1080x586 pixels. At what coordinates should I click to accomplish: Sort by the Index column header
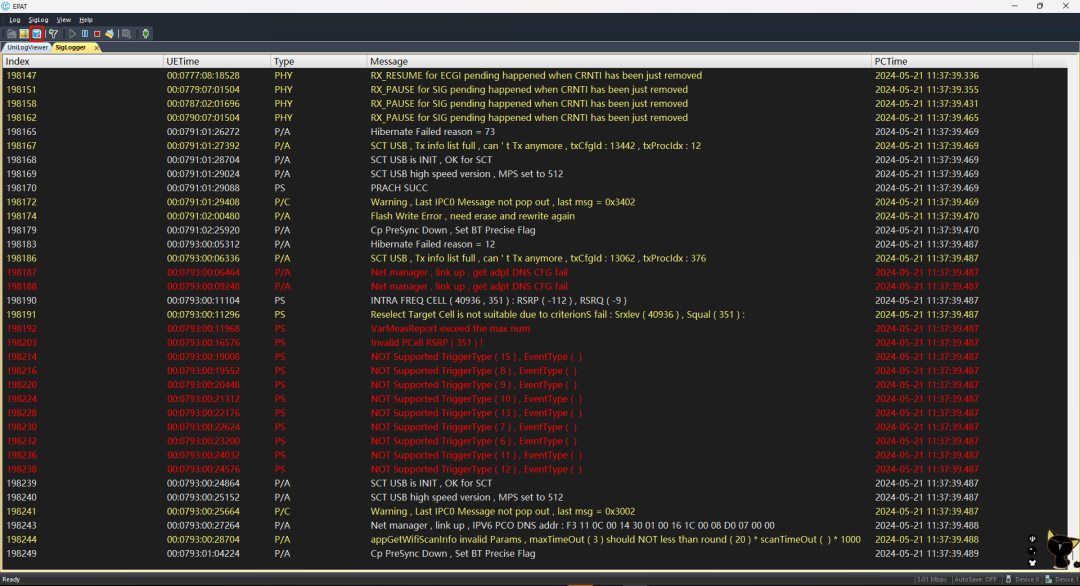(83, 61)
